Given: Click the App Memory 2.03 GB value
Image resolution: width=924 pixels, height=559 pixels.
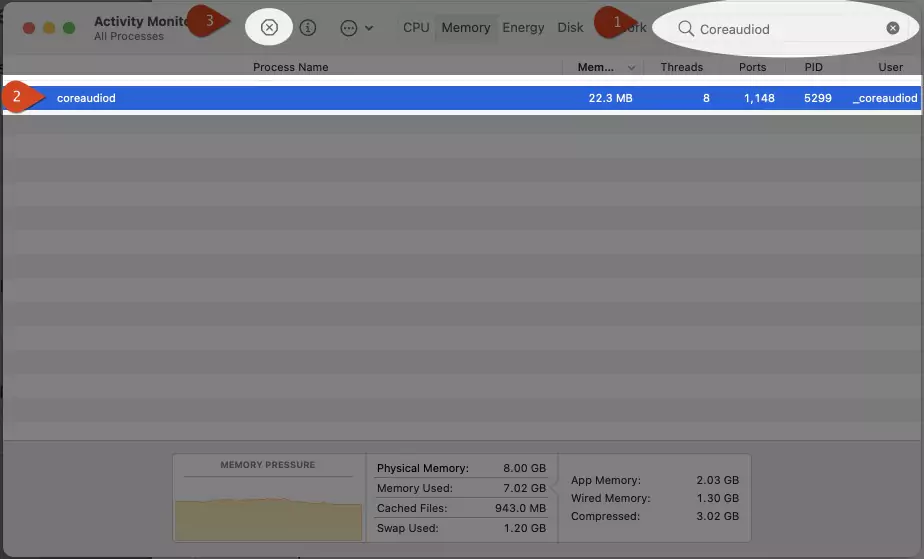Looking at the screenshot, I should (x=717, y=480).
